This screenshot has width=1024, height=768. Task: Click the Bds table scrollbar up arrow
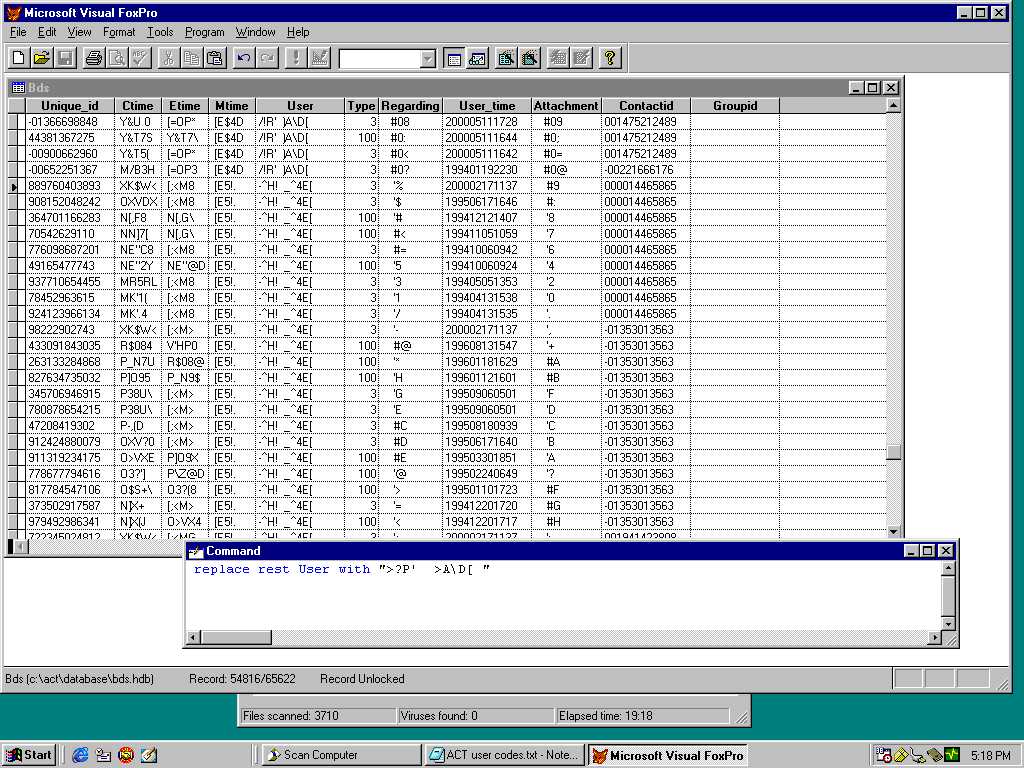[x=893, y=105]
